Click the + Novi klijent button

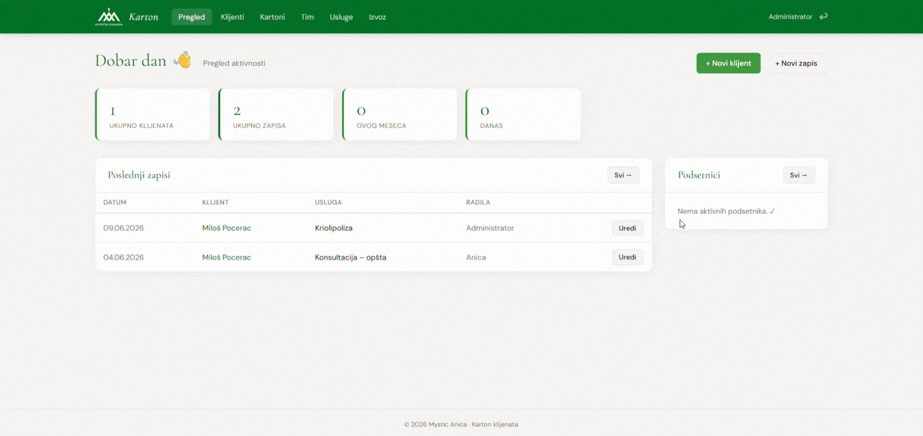728,63
